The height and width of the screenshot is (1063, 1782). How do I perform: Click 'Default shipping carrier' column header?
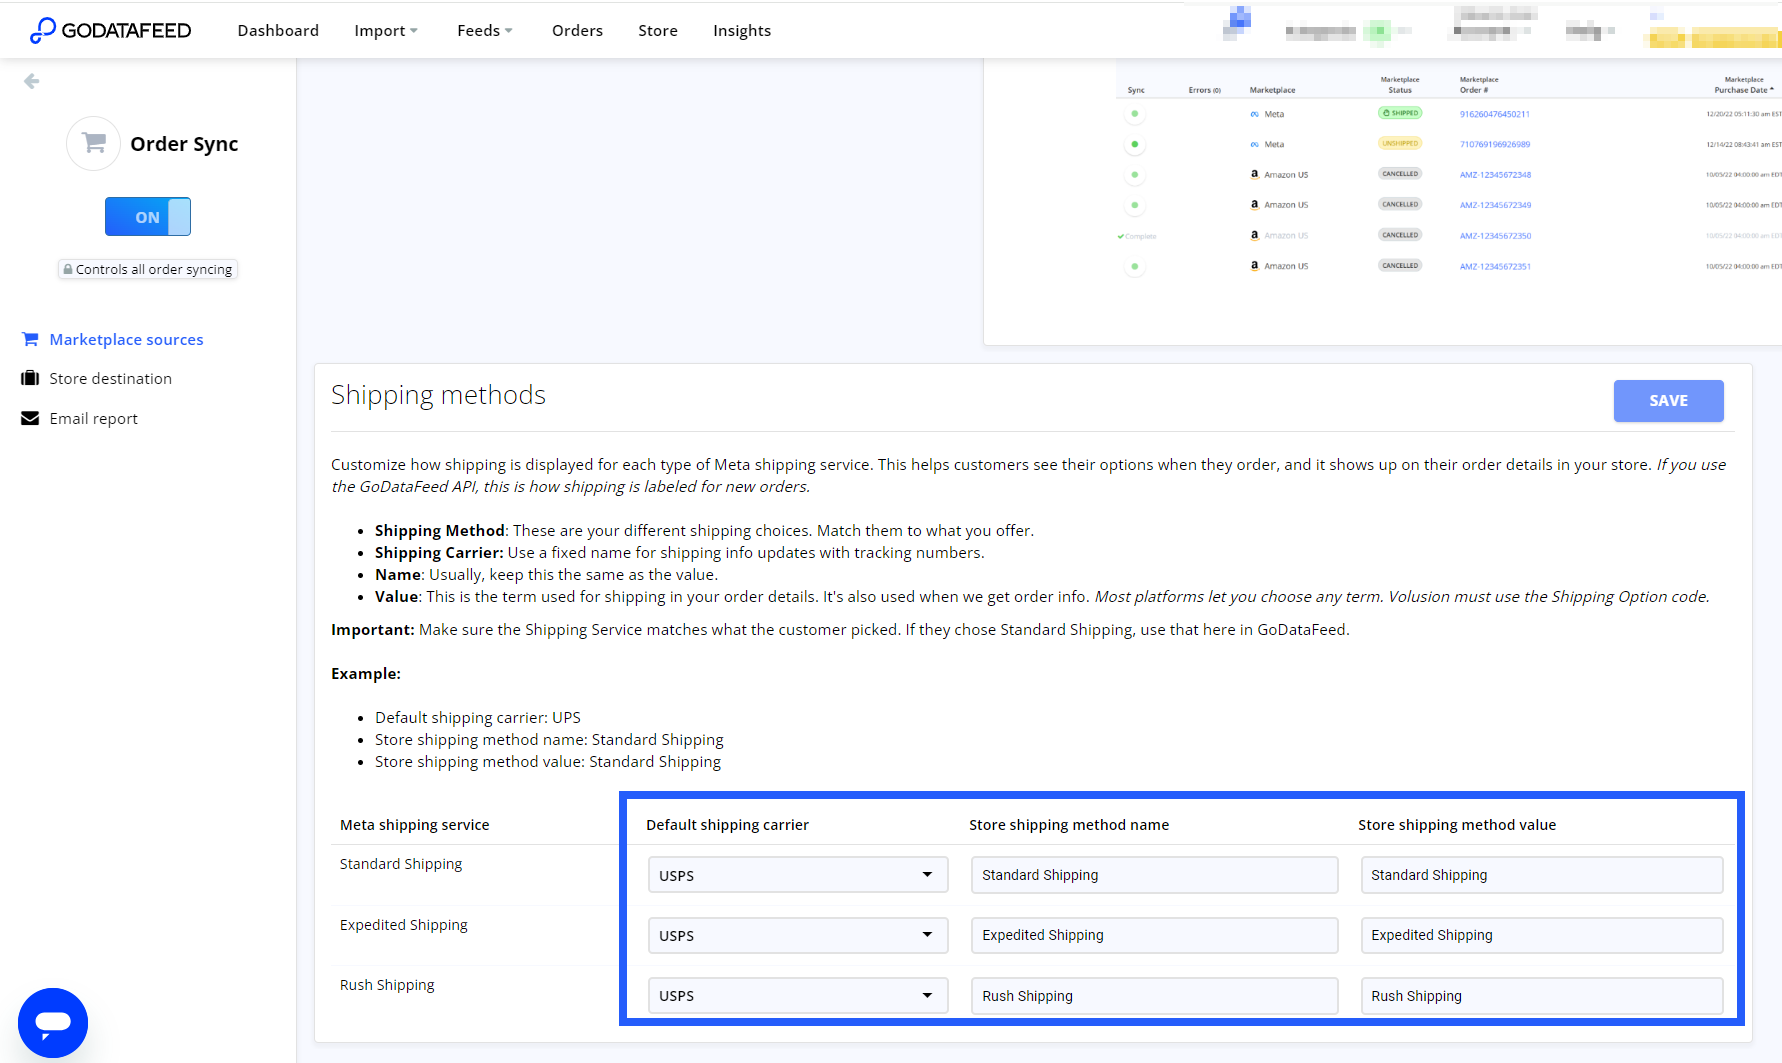click(727, 825)
